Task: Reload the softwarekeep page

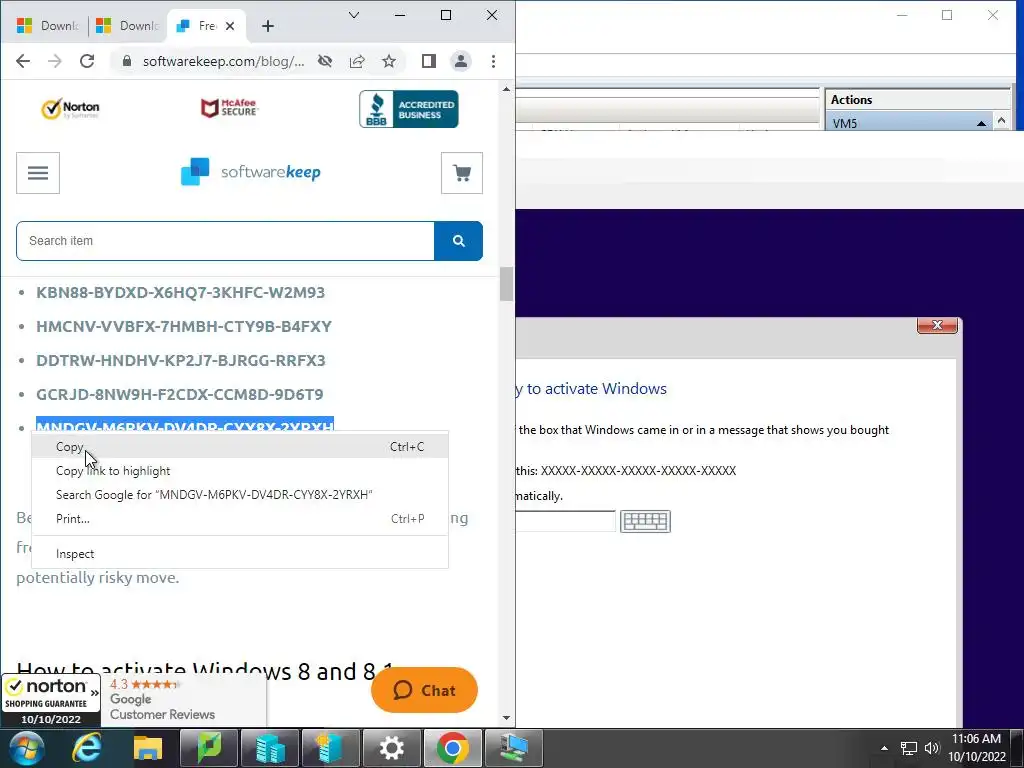Action: [x=87, y=61]
